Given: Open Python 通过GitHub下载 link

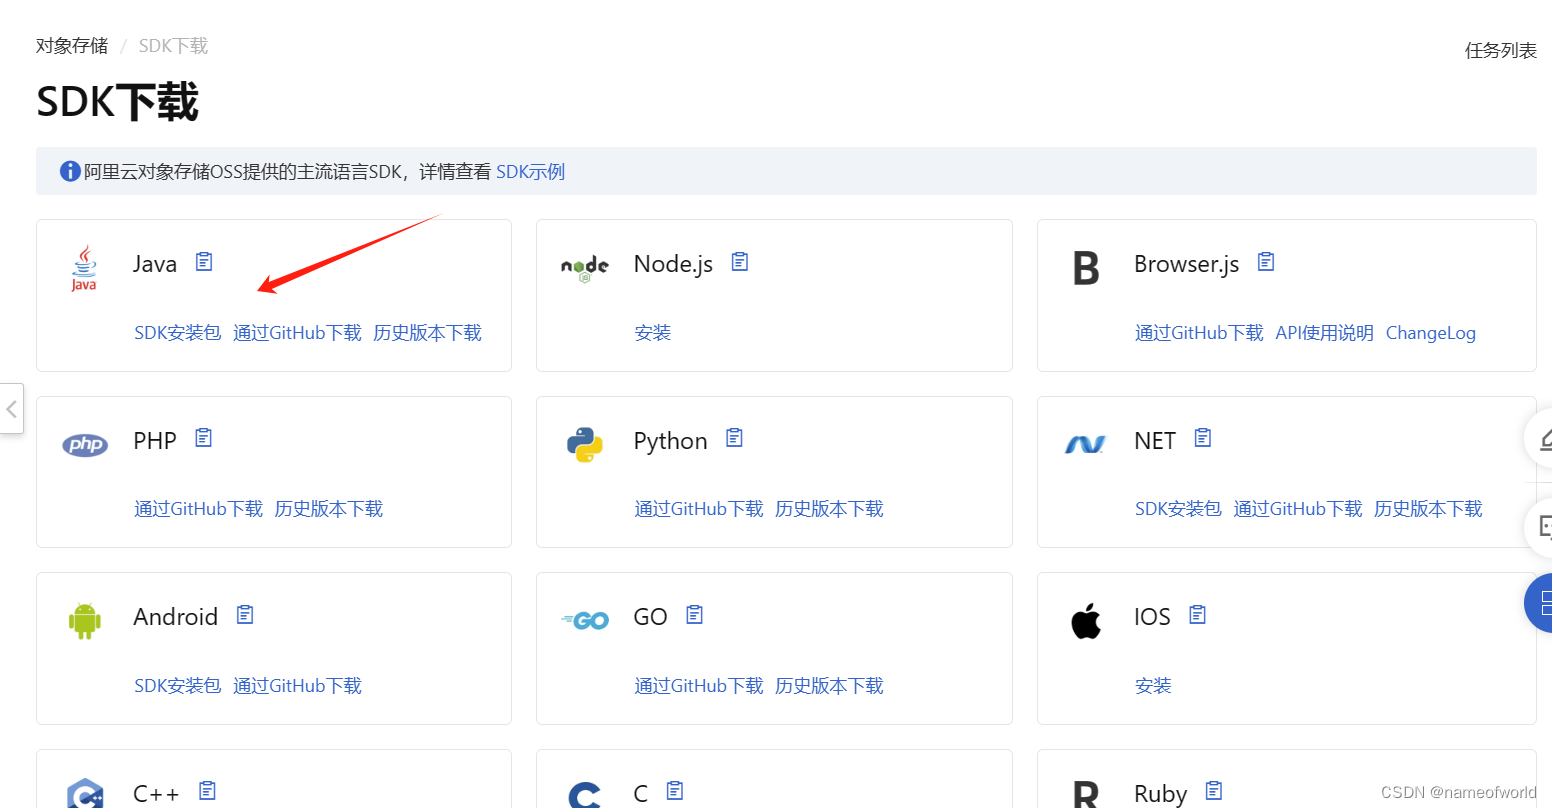Looking at the screenshot, I should click(x=699, y=509).
